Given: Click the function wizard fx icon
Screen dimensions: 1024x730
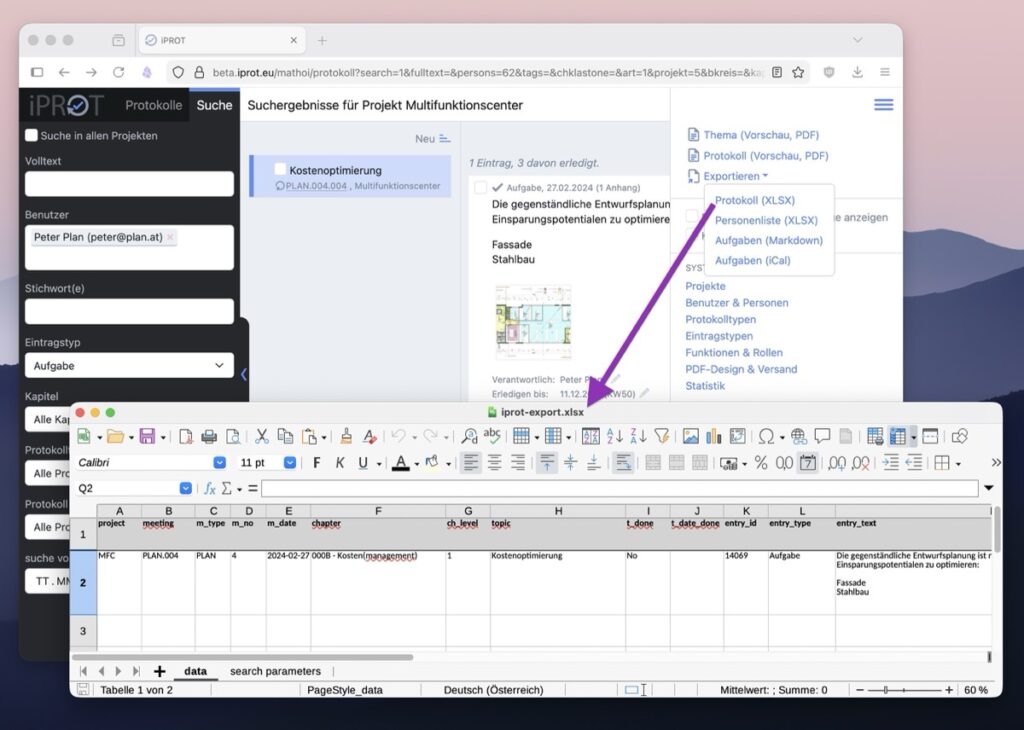Looking at the screenshot, I should [x=210, y=489].
